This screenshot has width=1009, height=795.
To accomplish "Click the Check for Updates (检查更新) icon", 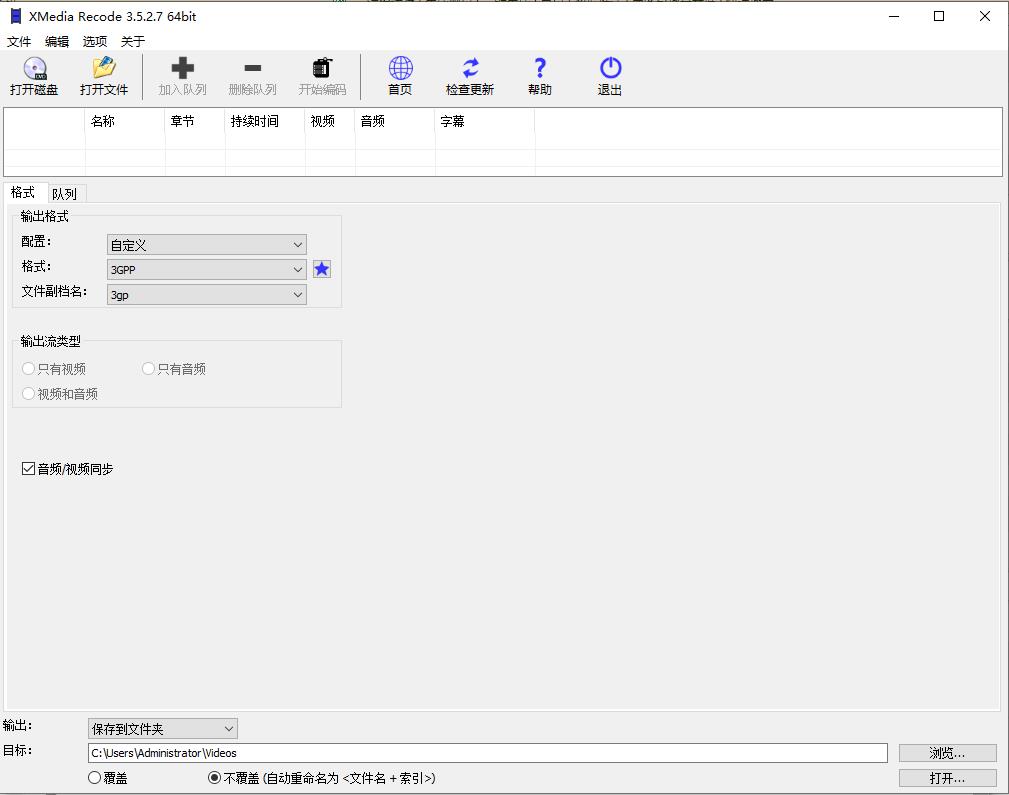I will point(470,69).
